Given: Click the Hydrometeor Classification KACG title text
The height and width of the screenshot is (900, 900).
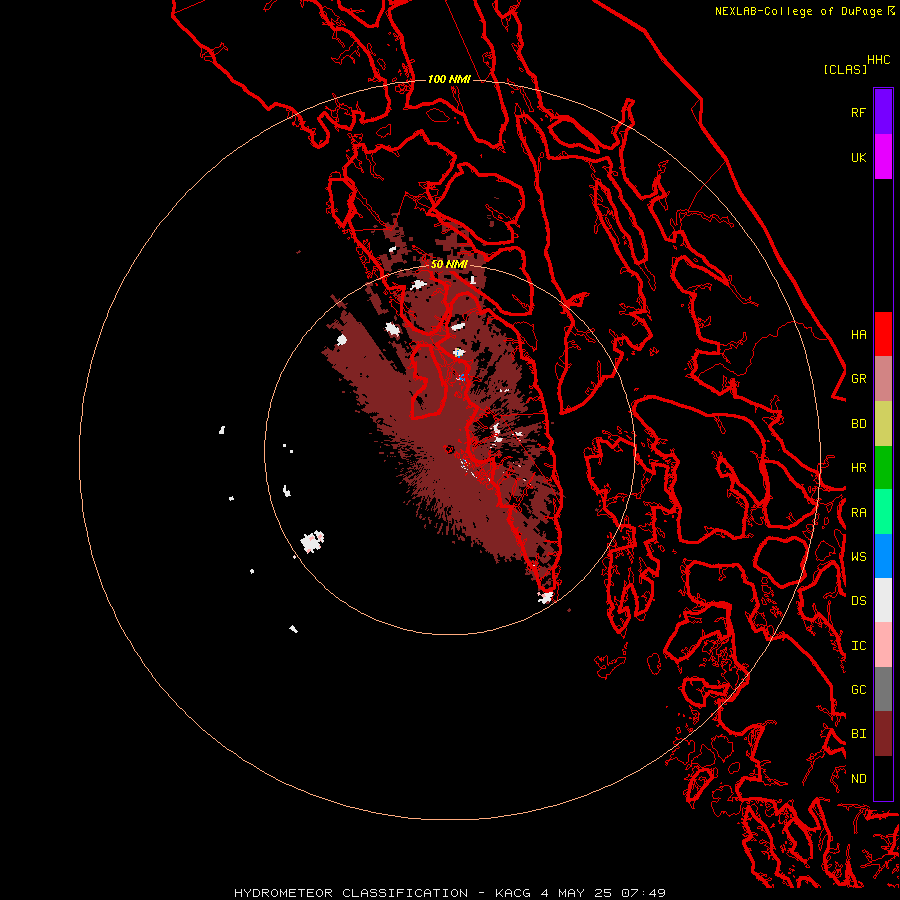Looking at the screenshot, I should click(x=450, y=893).
